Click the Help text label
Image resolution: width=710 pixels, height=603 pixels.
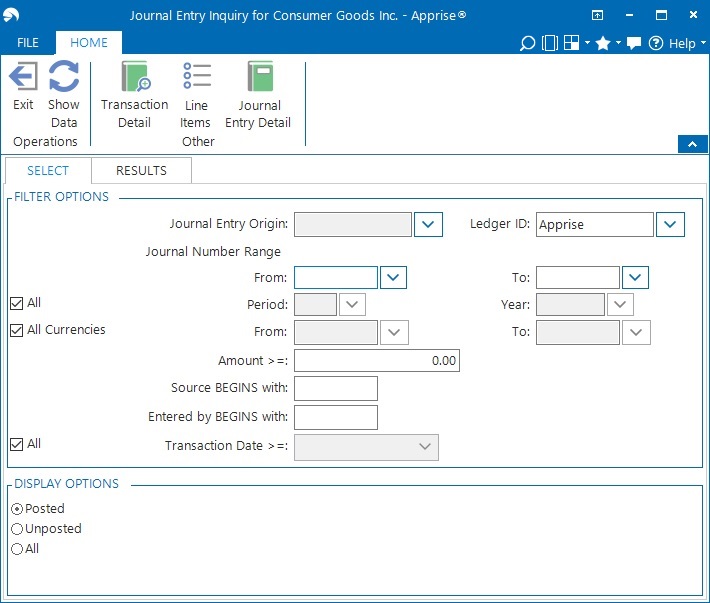(x=682, y=43)
